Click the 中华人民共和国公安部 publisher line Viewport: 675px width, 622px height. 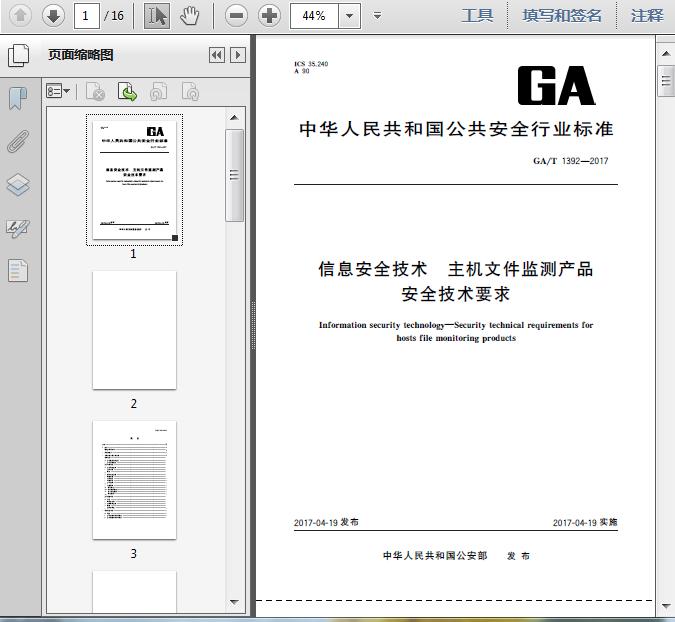click(435, 556)
